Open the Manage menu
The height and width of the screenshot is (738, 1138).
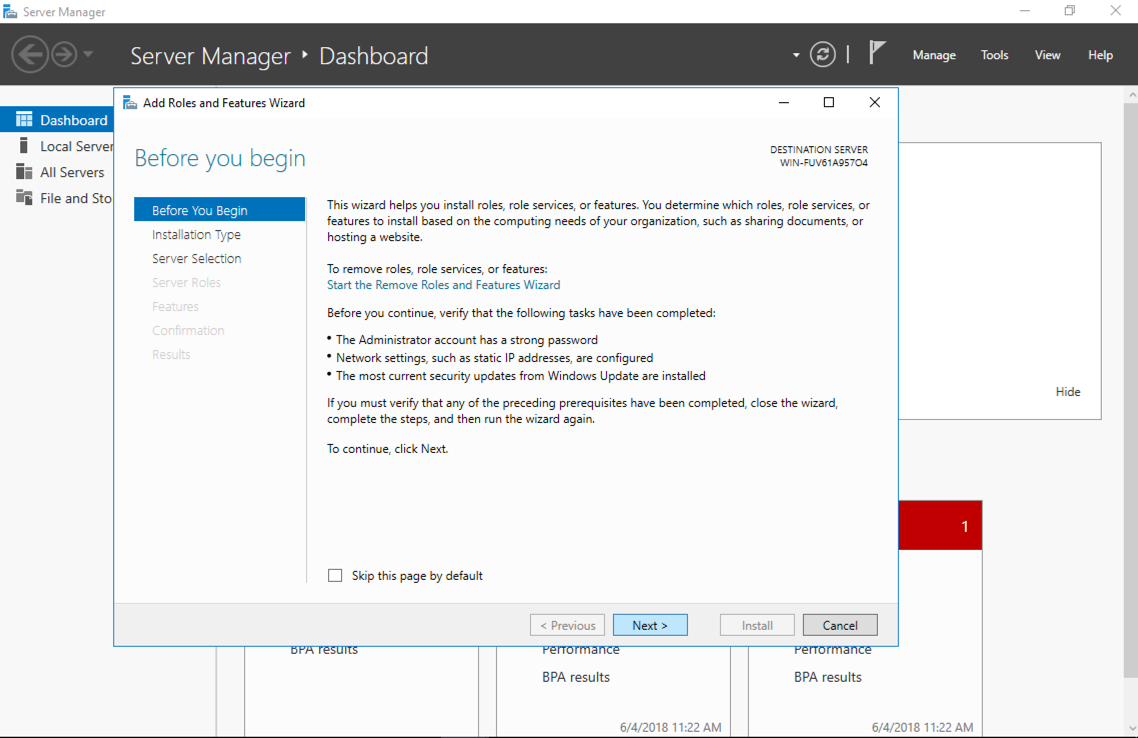pos(934,55)
